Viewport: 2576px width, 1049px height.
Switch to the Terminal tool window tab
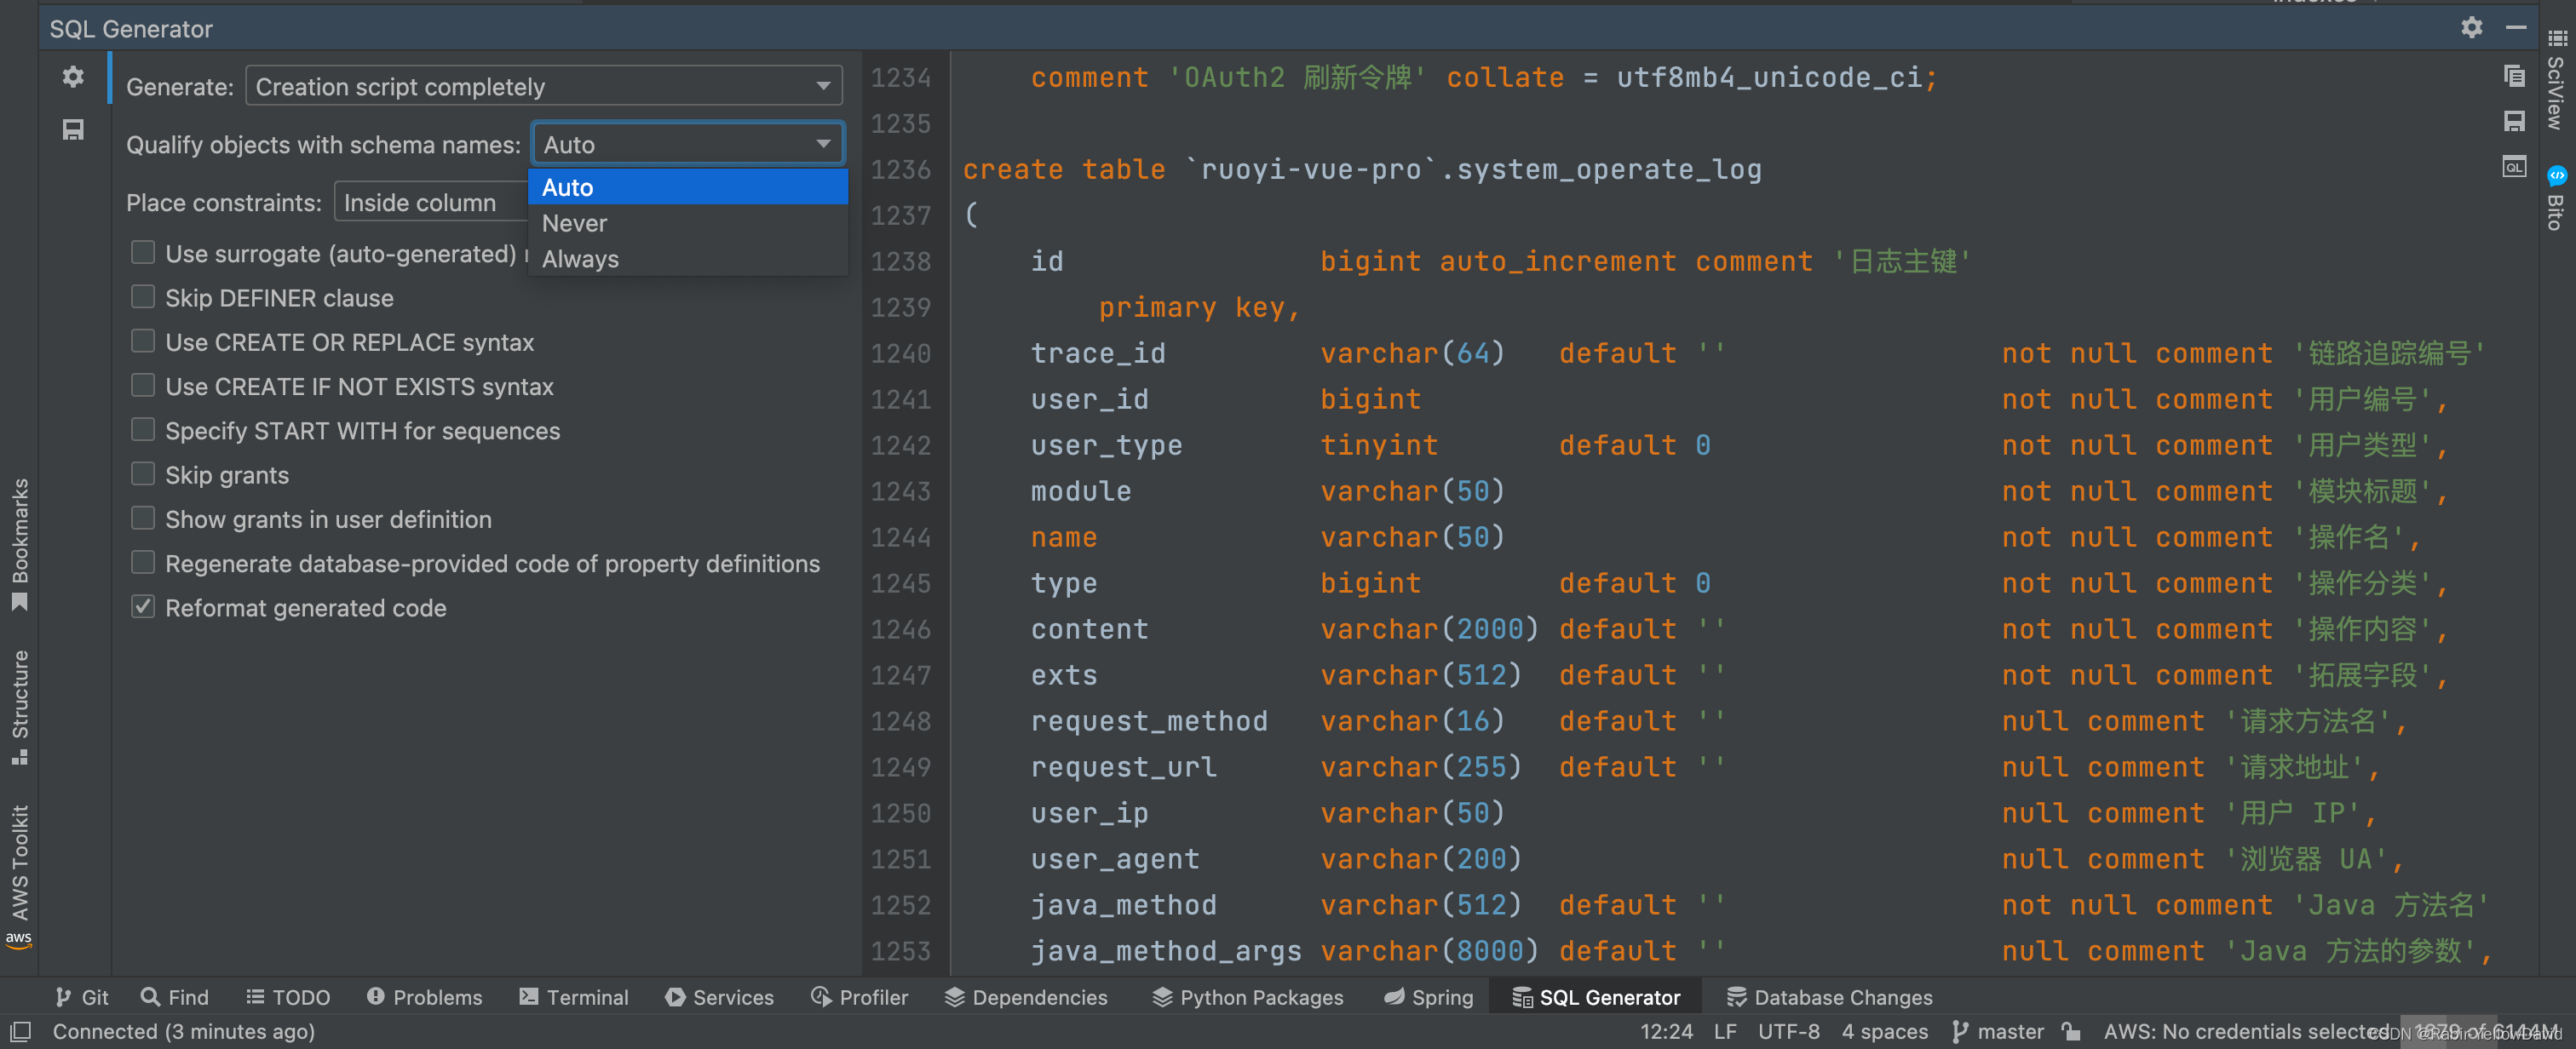point(574,997)
